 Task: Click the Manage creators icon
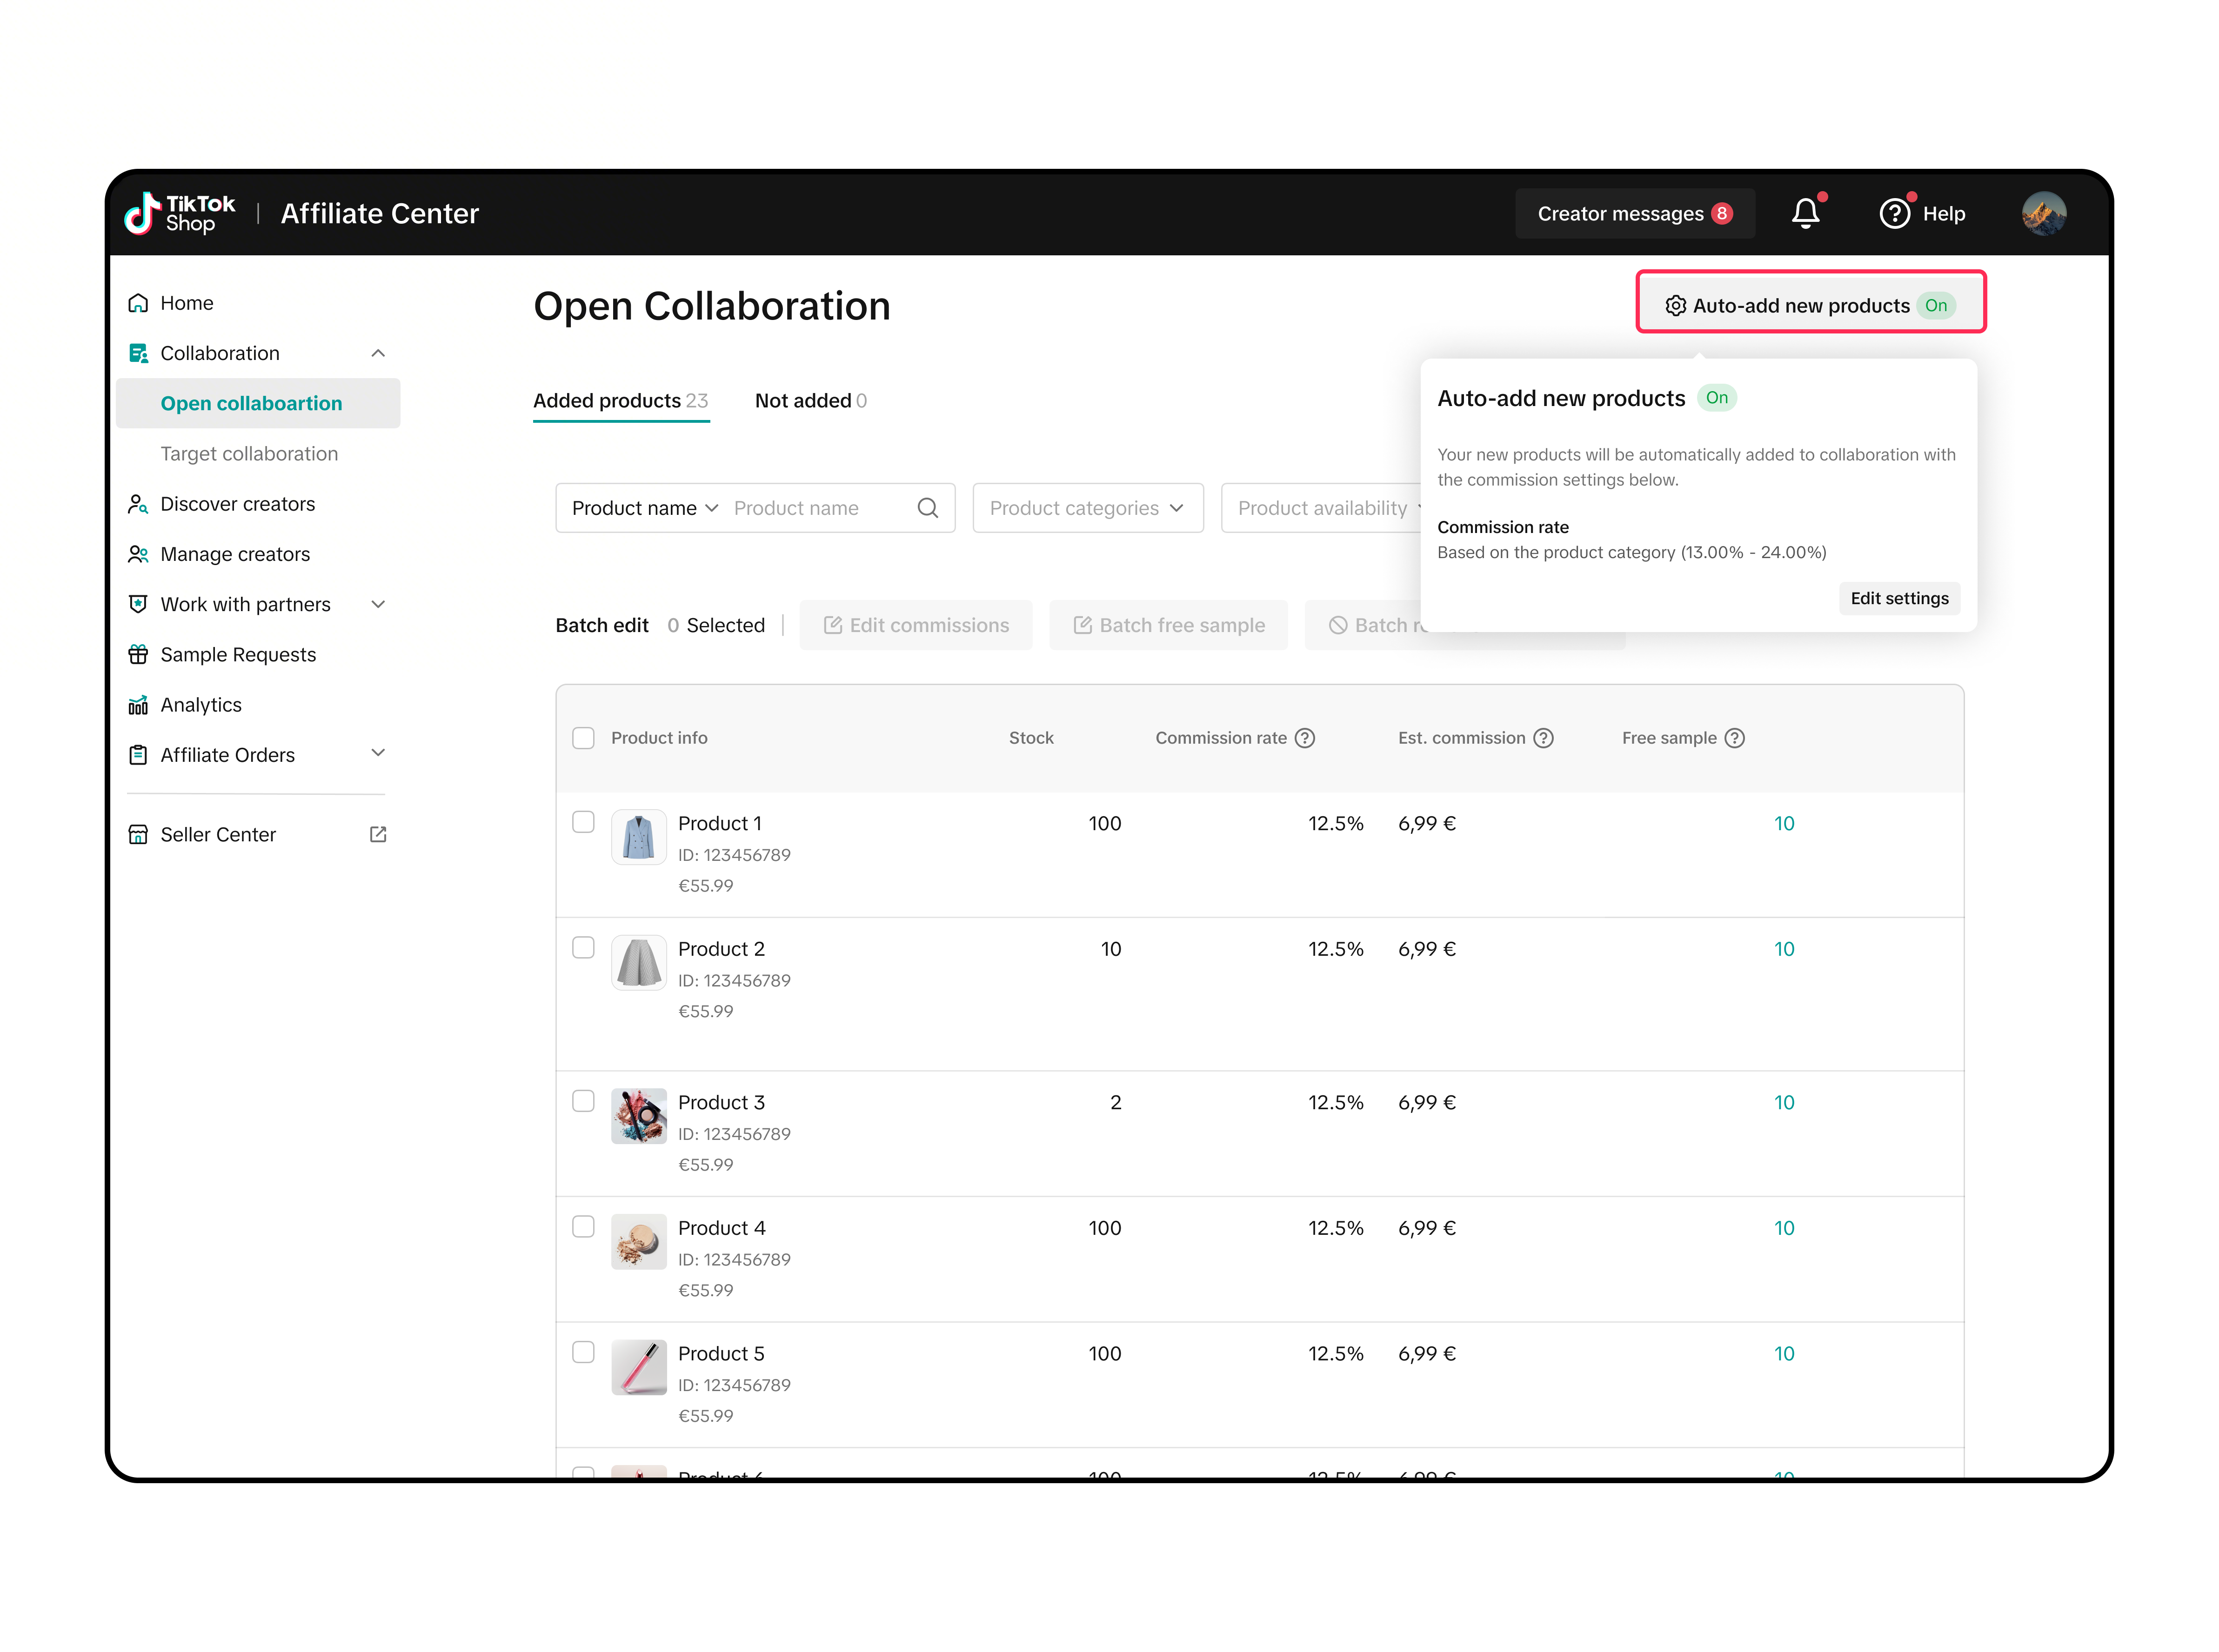(x=138, y=554)
